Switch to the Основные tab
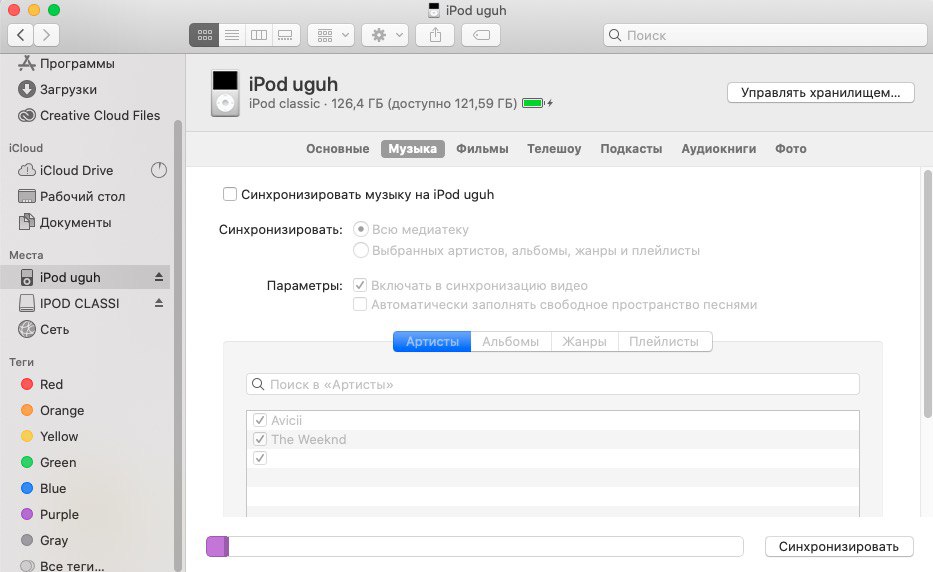The height and width of the screenshot is (572, 933). (337, 149)
